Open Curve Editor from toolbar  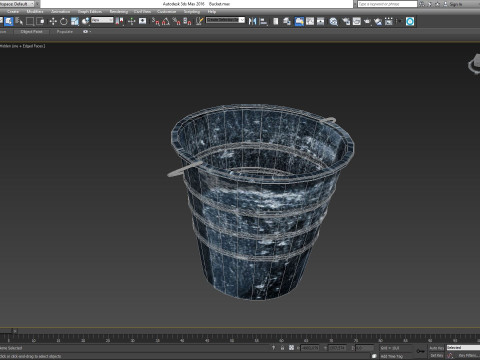[x=310, y=21]
